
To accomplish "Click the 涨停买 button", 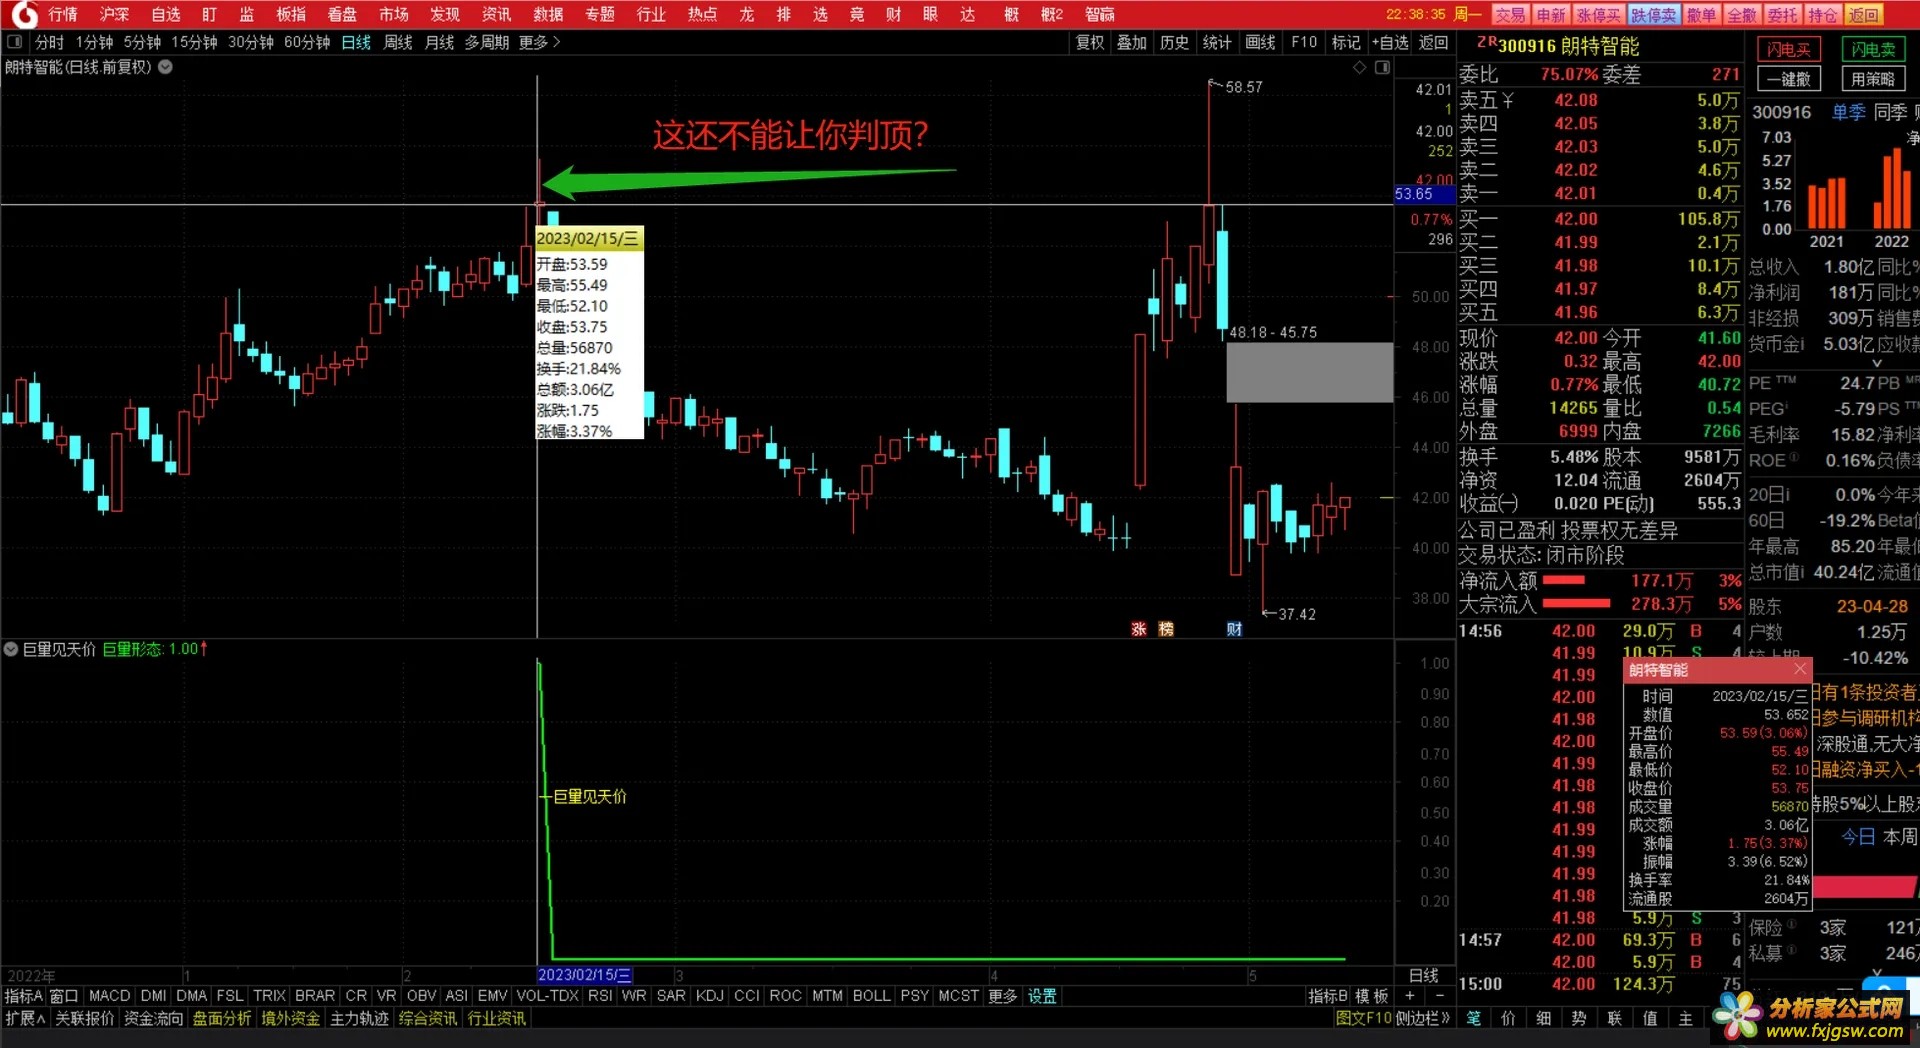I will [x=1598, y=14].
